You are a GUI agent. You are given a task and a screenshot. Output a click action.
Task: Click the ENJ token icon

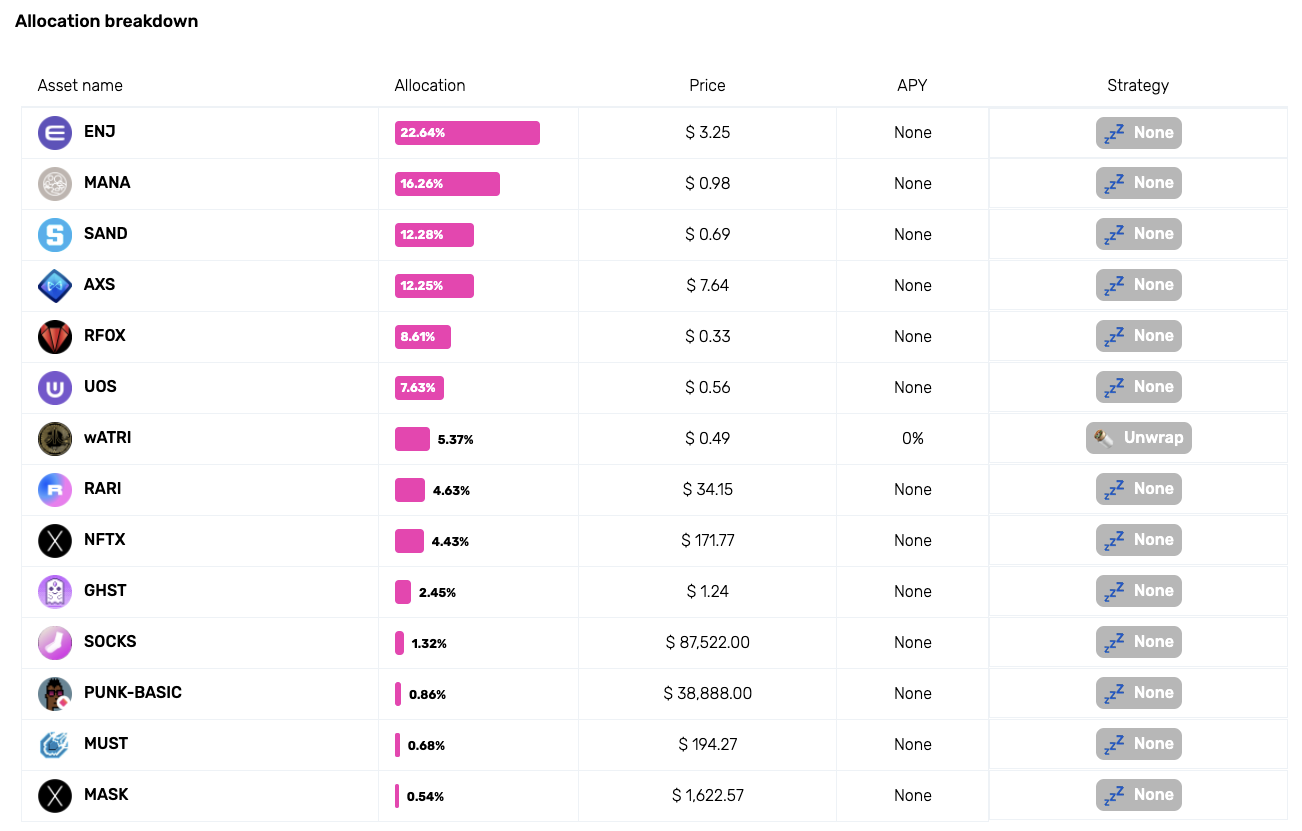[55, 133]
